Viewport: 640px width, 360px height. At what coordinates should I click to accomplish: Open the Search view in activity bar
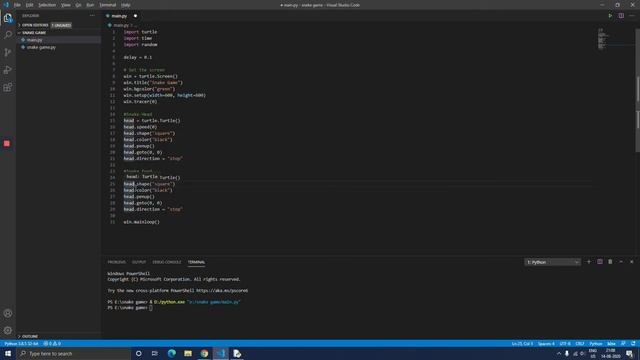tap(8, 35)
